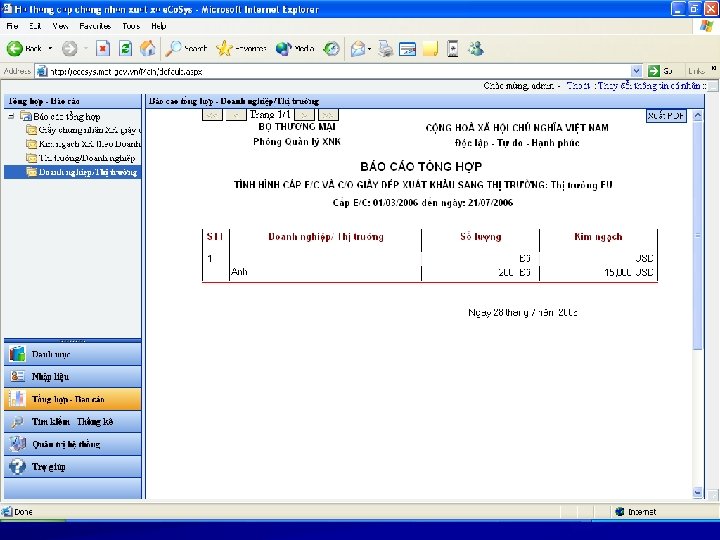Click the Xuất PDF export button
Image resolution: width=720 pixels, height=540 pixels.
click(666, 116)
